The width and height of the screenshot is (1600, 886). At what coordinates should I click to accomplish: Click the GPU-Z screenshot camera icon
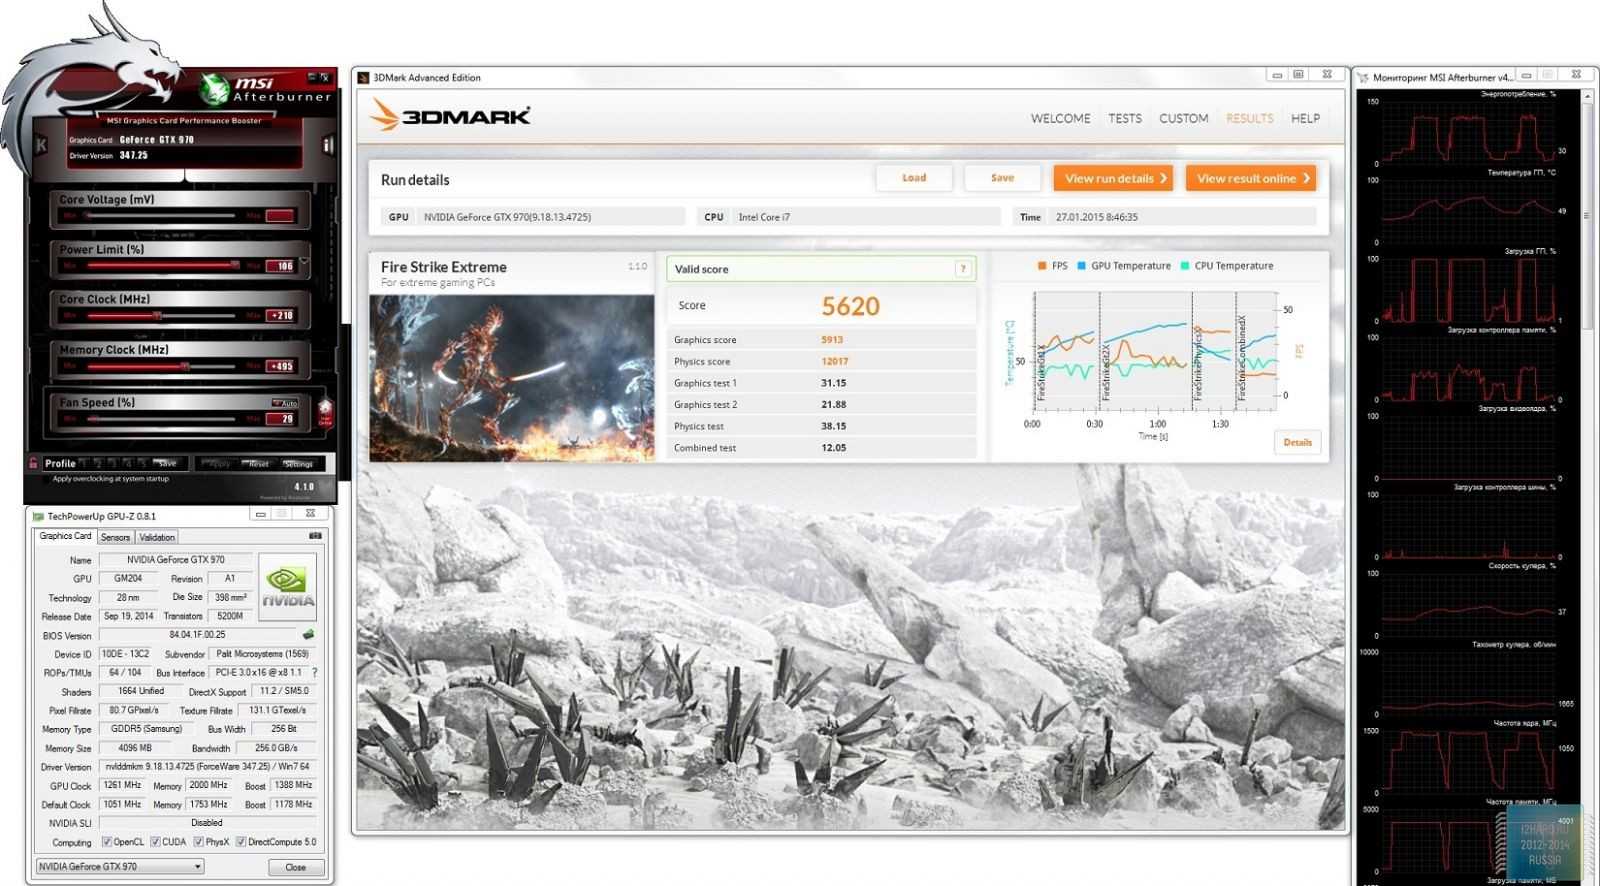coord(316,536)
